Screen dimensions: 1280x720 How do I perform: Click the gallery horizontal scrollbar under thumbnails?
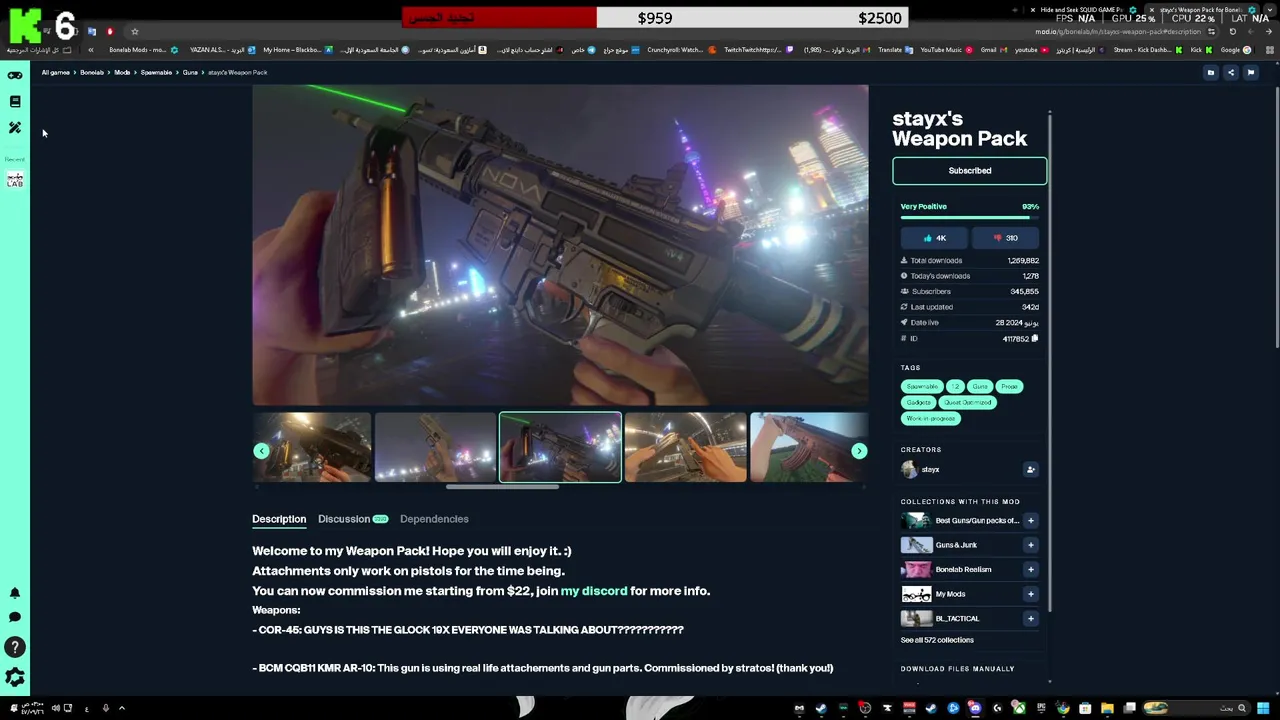(502, 487)
